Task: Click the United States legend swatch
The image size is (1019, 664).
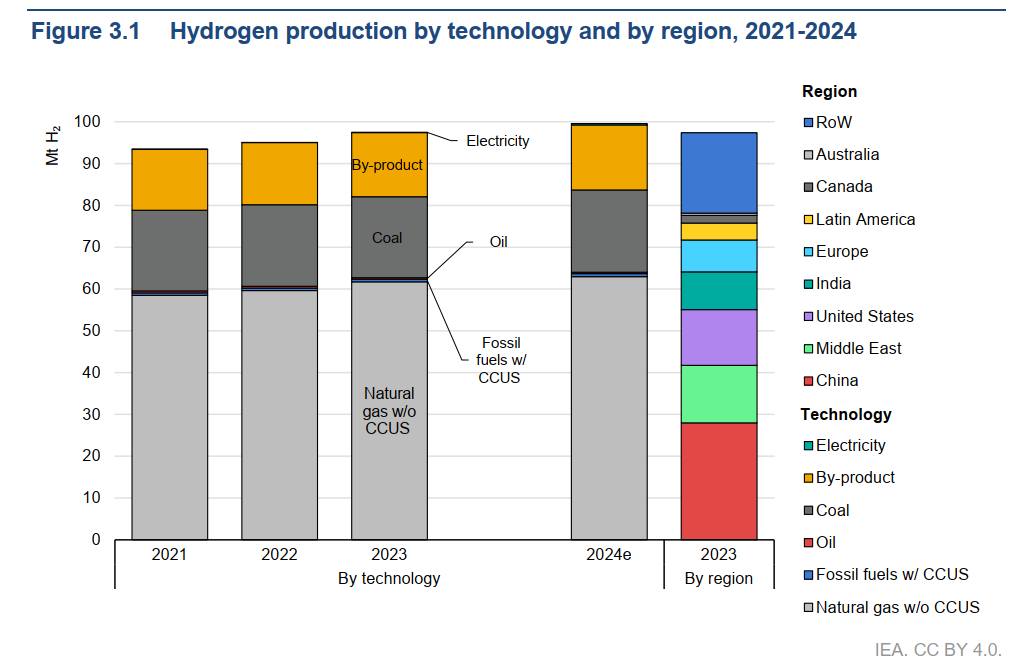Action: (x=808, y=317)
